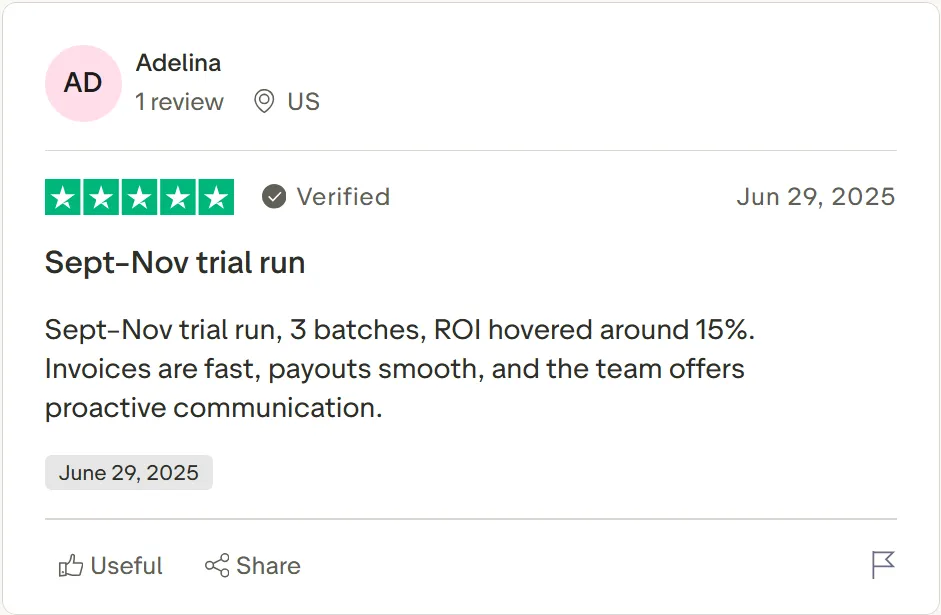
Task: Open the "Sept-Nov trial run" review title
Action: (175, 263)
